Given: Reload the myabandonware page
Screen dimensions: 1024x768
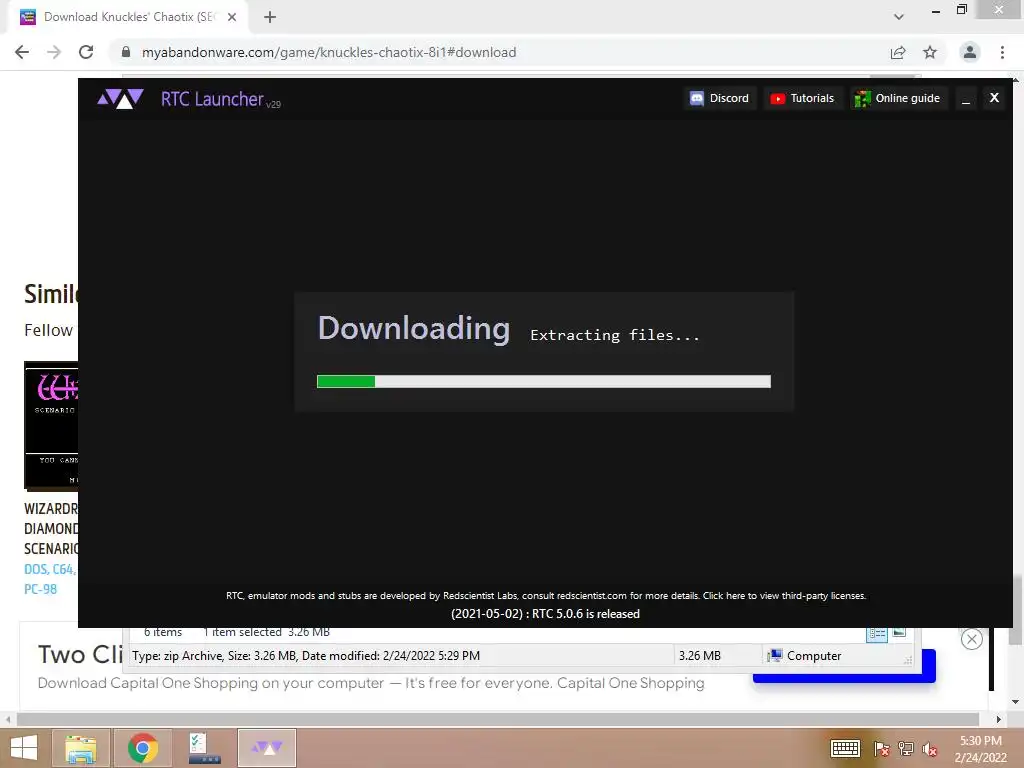Looking at the screenshot, I should click(x=86, y=52).
